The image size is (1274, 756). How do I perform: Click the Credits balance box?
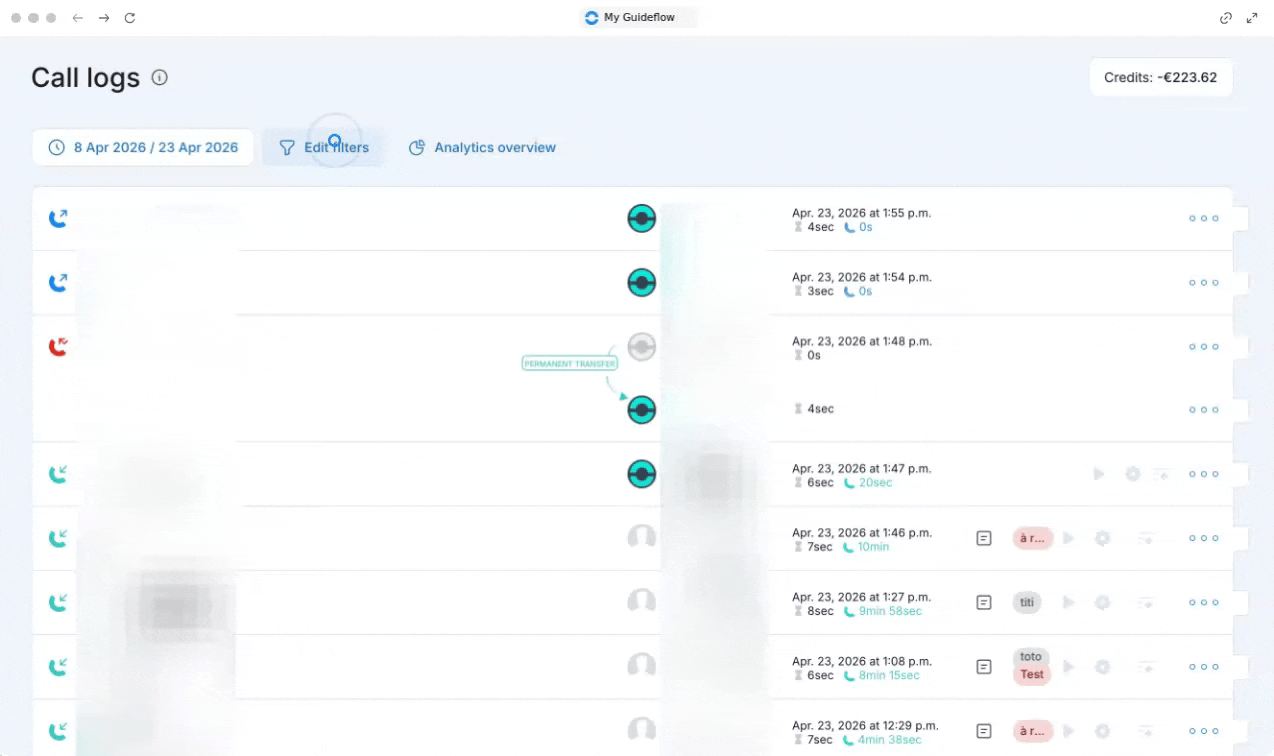point(1160,77)
